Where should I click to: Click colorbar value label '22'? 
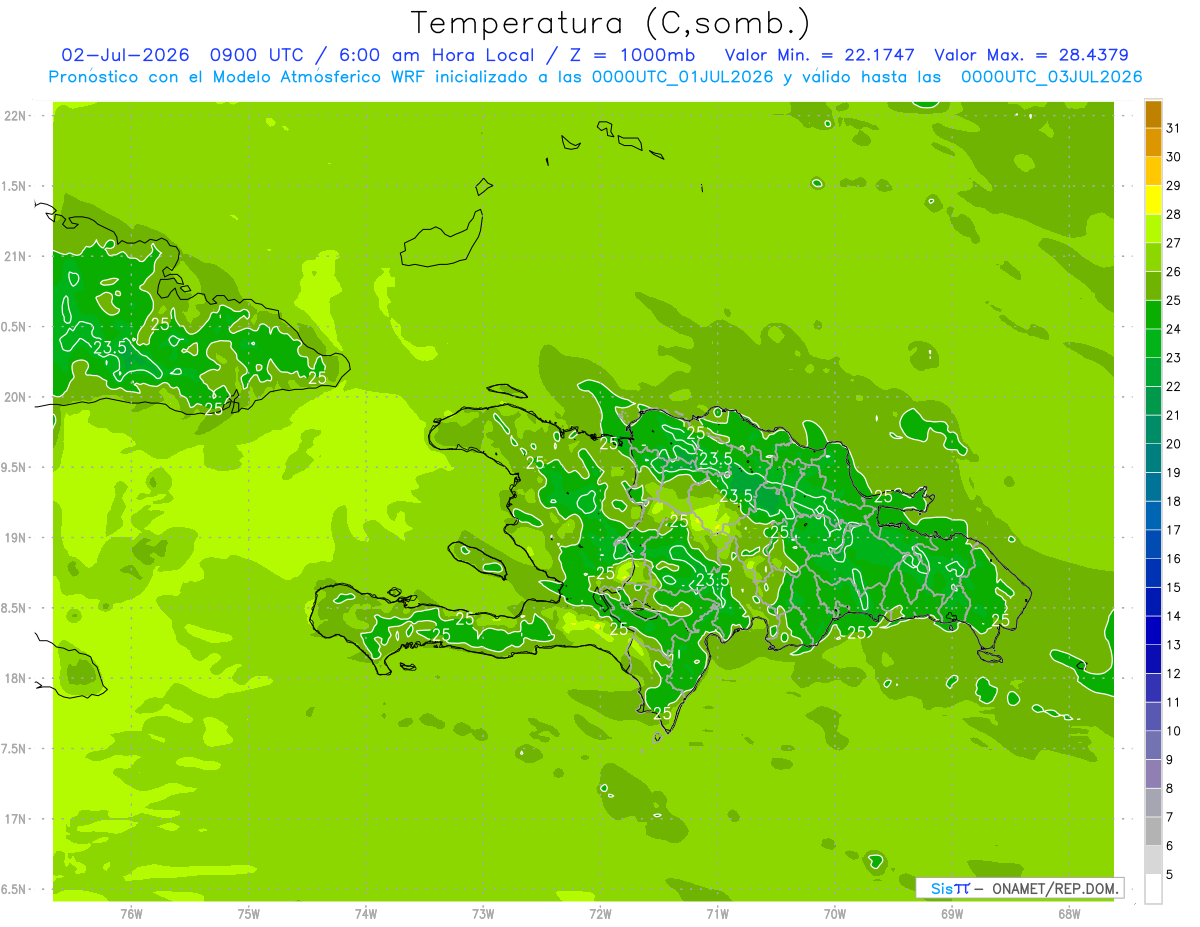tap(1174, 387)
